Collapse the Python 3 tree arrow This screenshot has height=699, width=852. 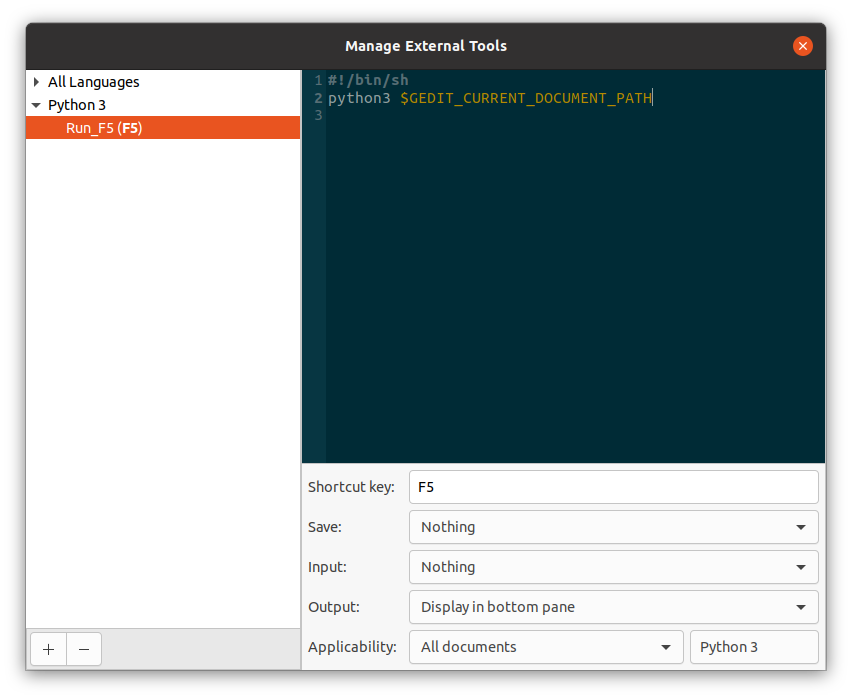pyautogui.click(x=37, y=105)
